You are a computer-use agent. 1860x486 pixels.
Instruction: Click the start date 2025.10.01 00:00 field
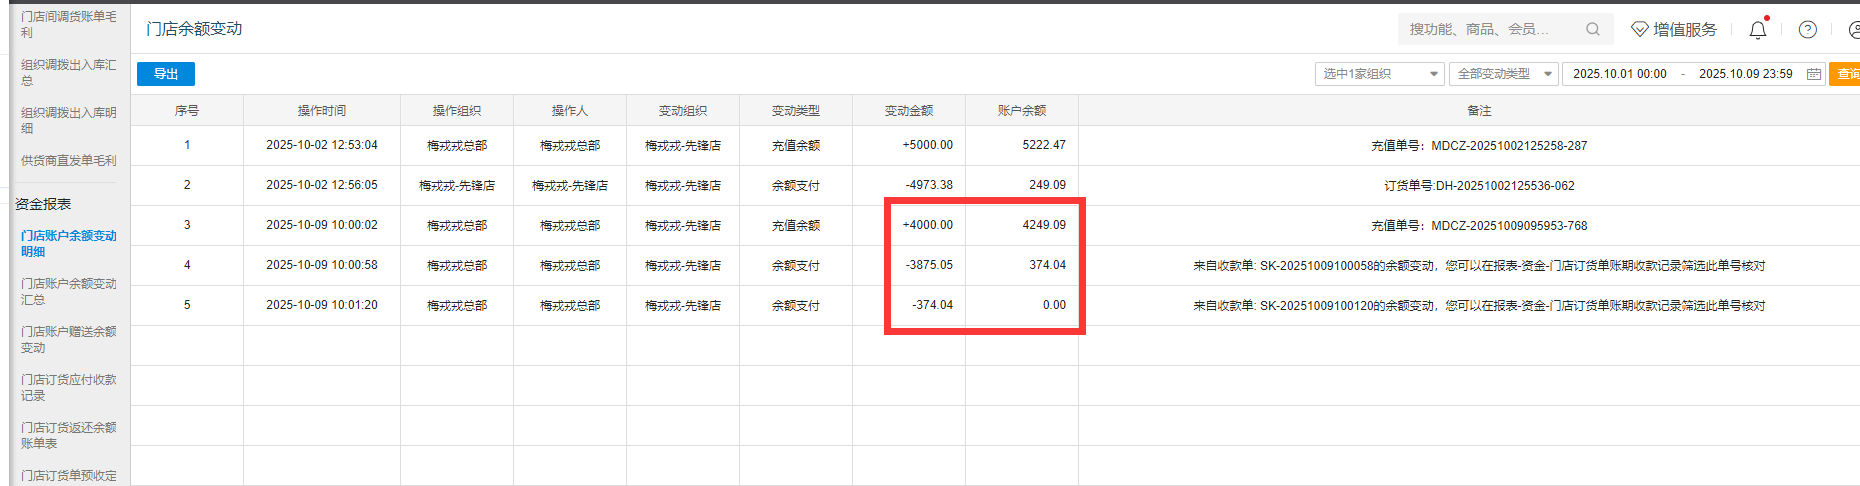1619,74
